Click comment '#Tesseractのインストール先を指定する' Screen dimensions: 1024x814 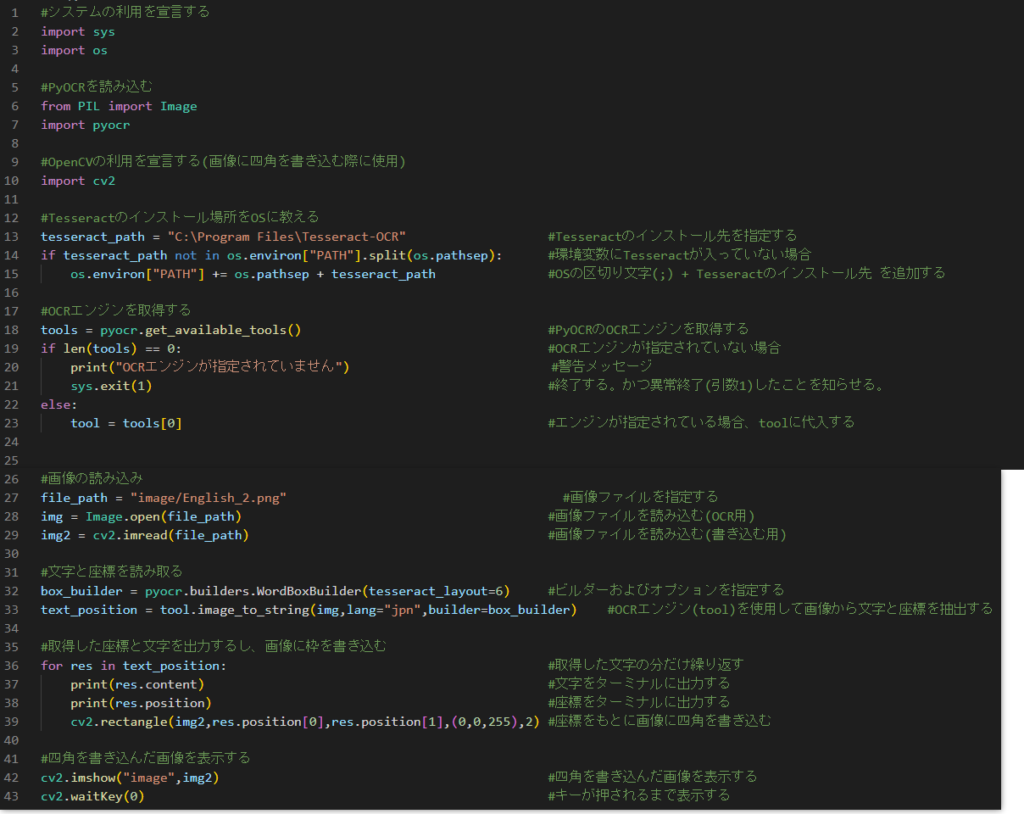click(672, 236)
